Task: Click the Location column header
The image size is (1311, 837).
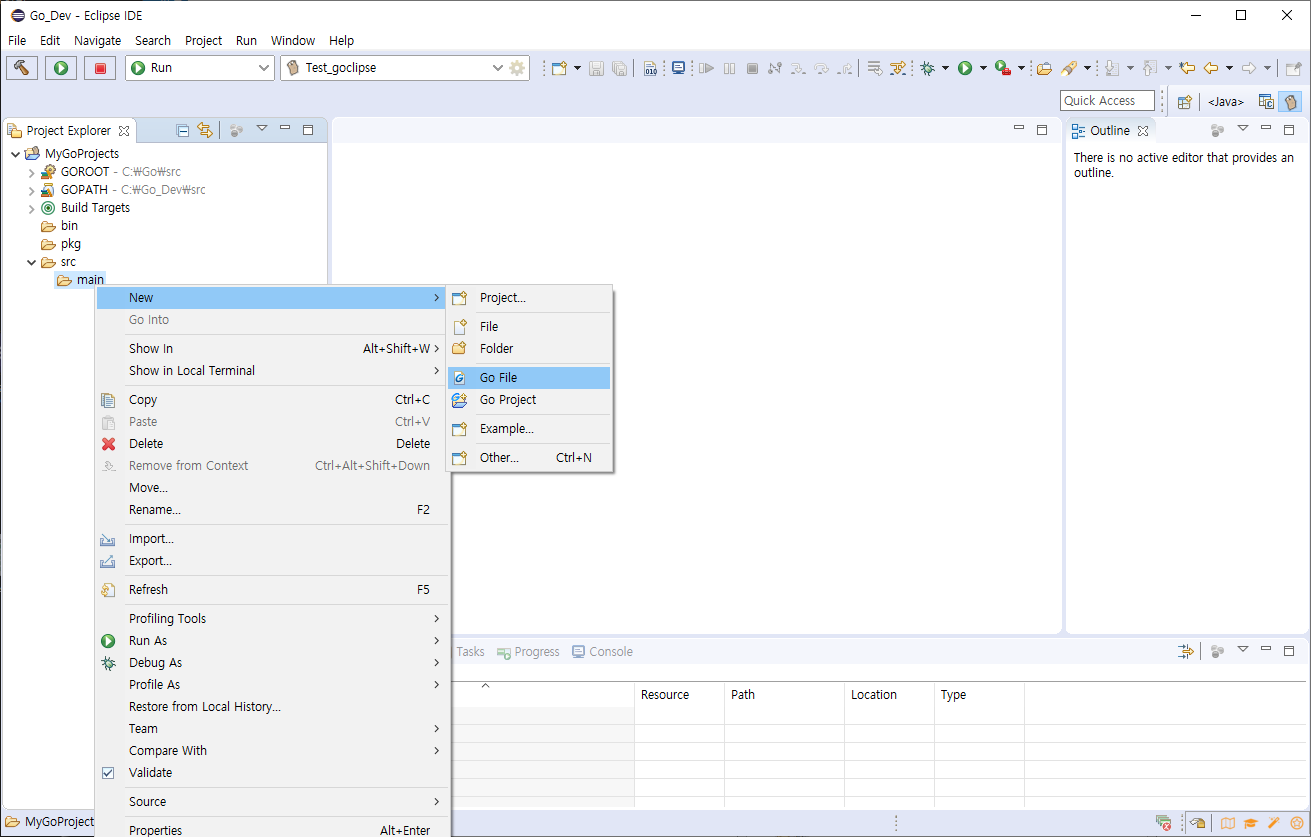Action: 889,695
